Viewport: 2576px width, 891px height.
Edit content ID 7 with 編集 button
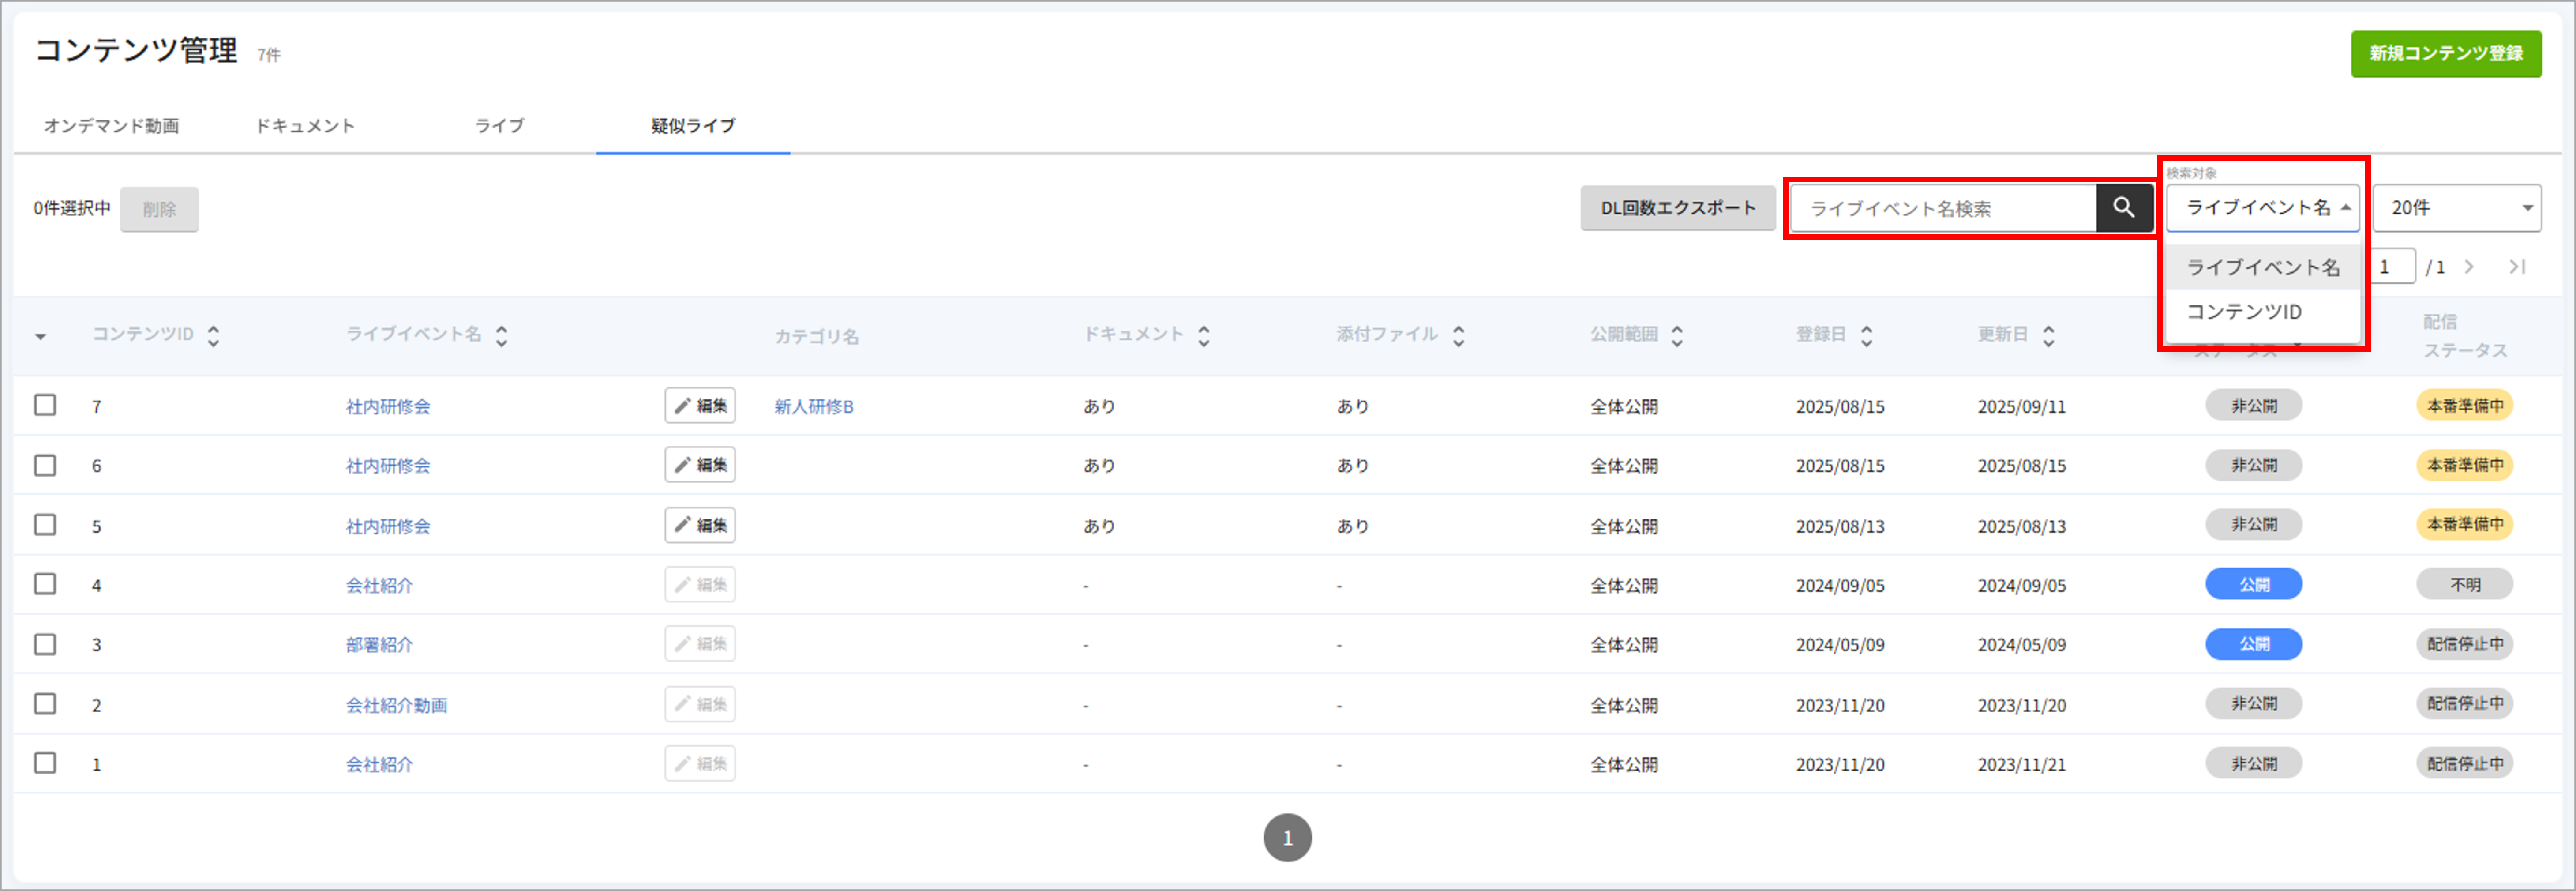pos(700,405)
